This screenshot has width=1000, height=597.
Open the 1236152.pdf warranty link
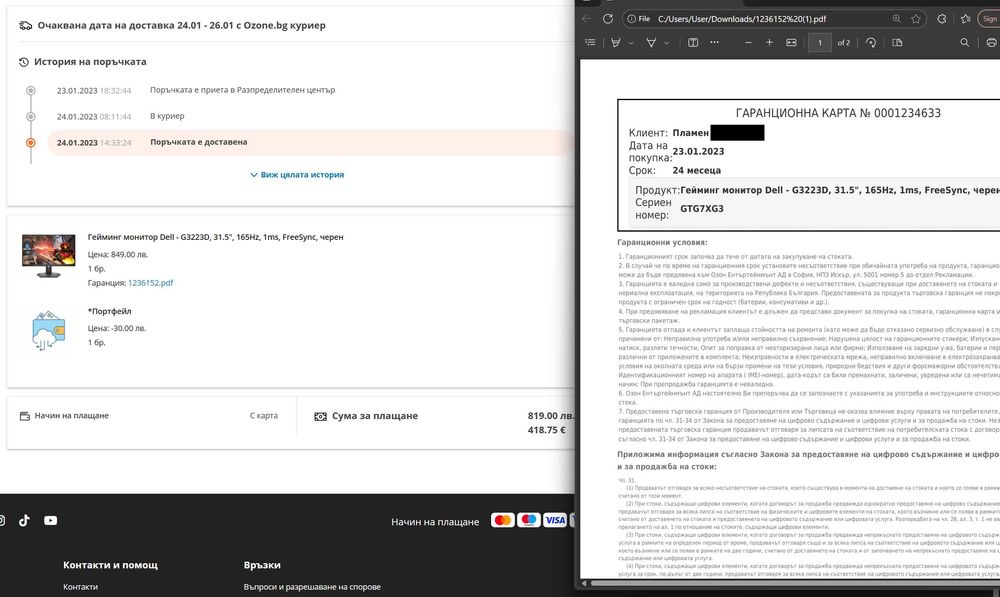[151, 283]
